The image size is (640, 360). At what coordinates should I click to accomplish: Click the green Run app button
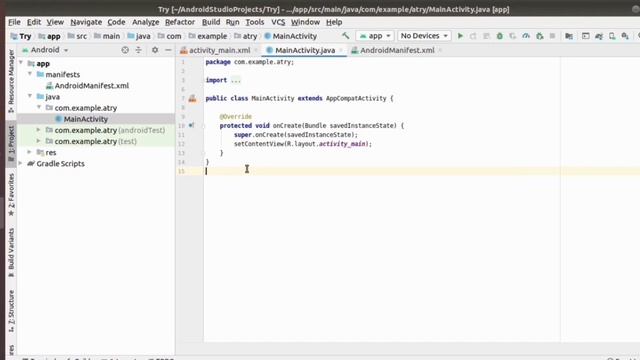point(460,36)
